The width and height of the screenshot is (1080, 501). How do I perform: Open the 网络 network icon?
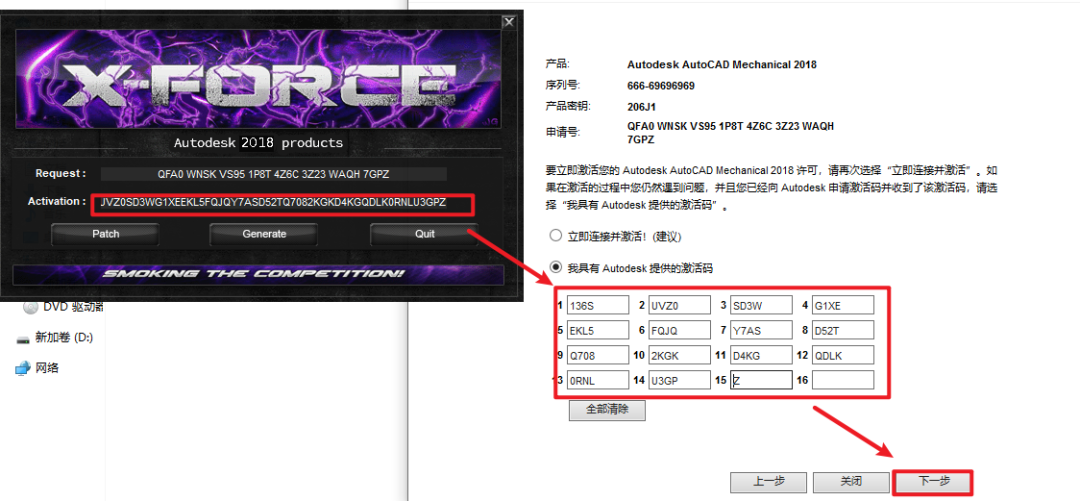click(x=23, y=368)
